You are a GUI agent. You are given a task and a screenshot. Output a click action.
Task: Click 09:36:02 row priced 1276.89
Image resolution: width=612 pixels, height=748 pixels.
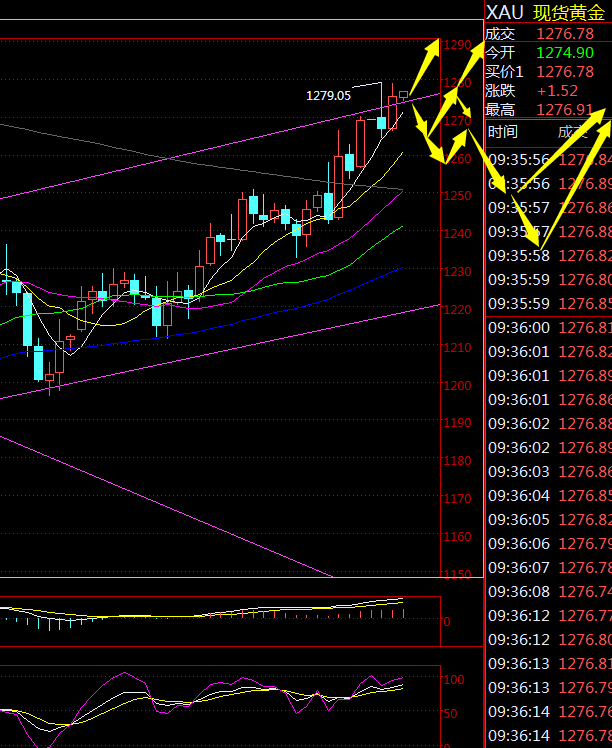(x=549, y=447)
